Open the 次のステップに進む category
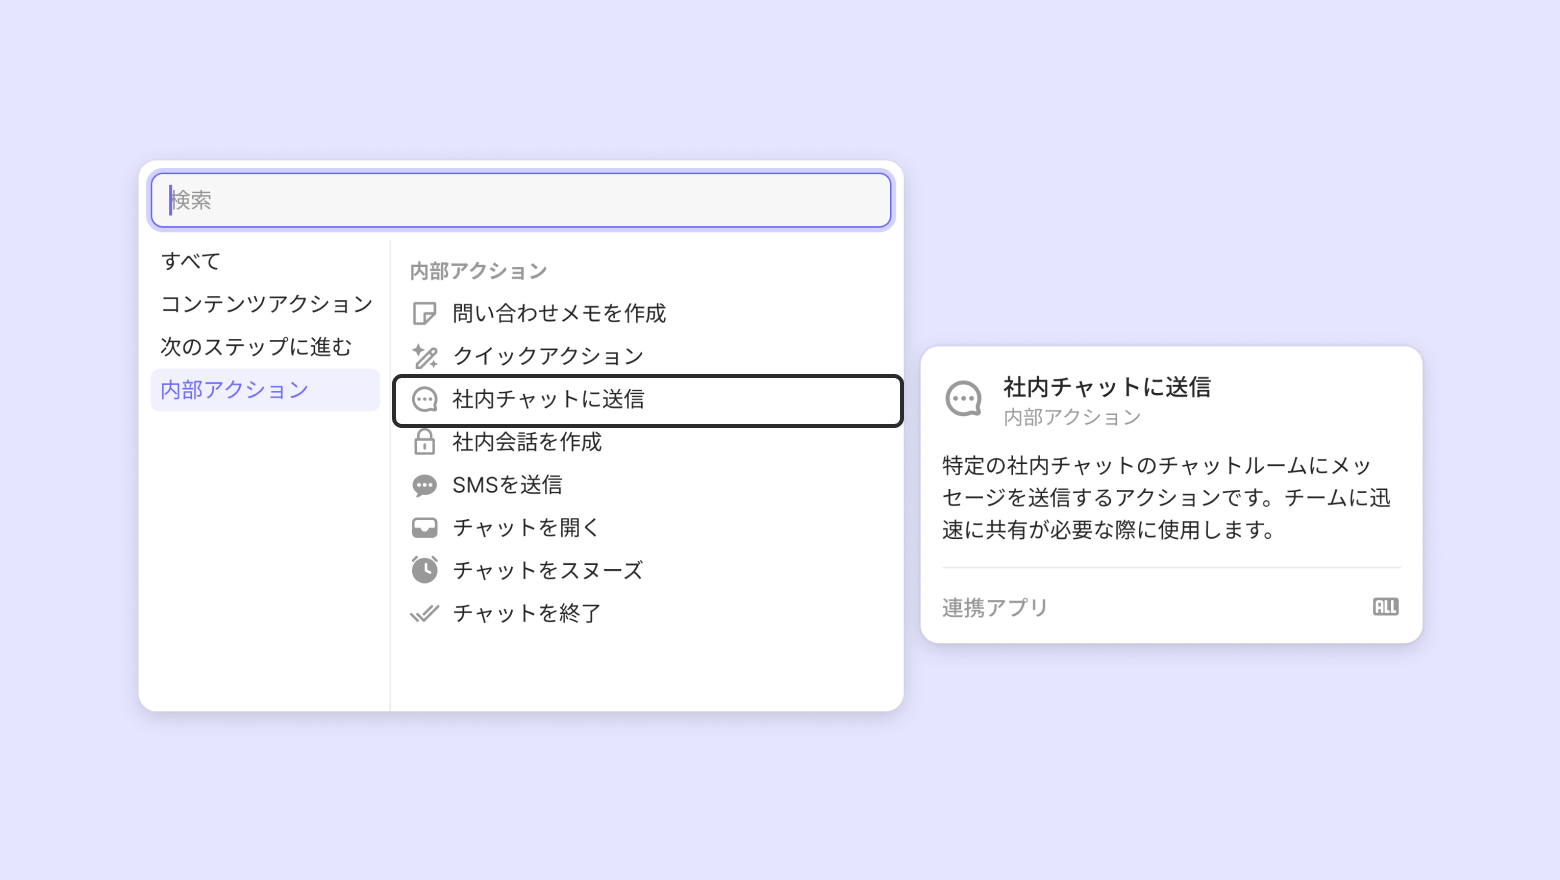 pos(256,347)
